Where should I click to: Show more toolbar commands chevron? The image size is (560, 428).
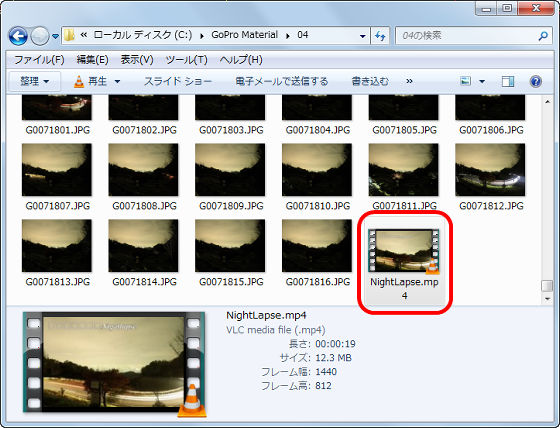[x=409, y=81]
